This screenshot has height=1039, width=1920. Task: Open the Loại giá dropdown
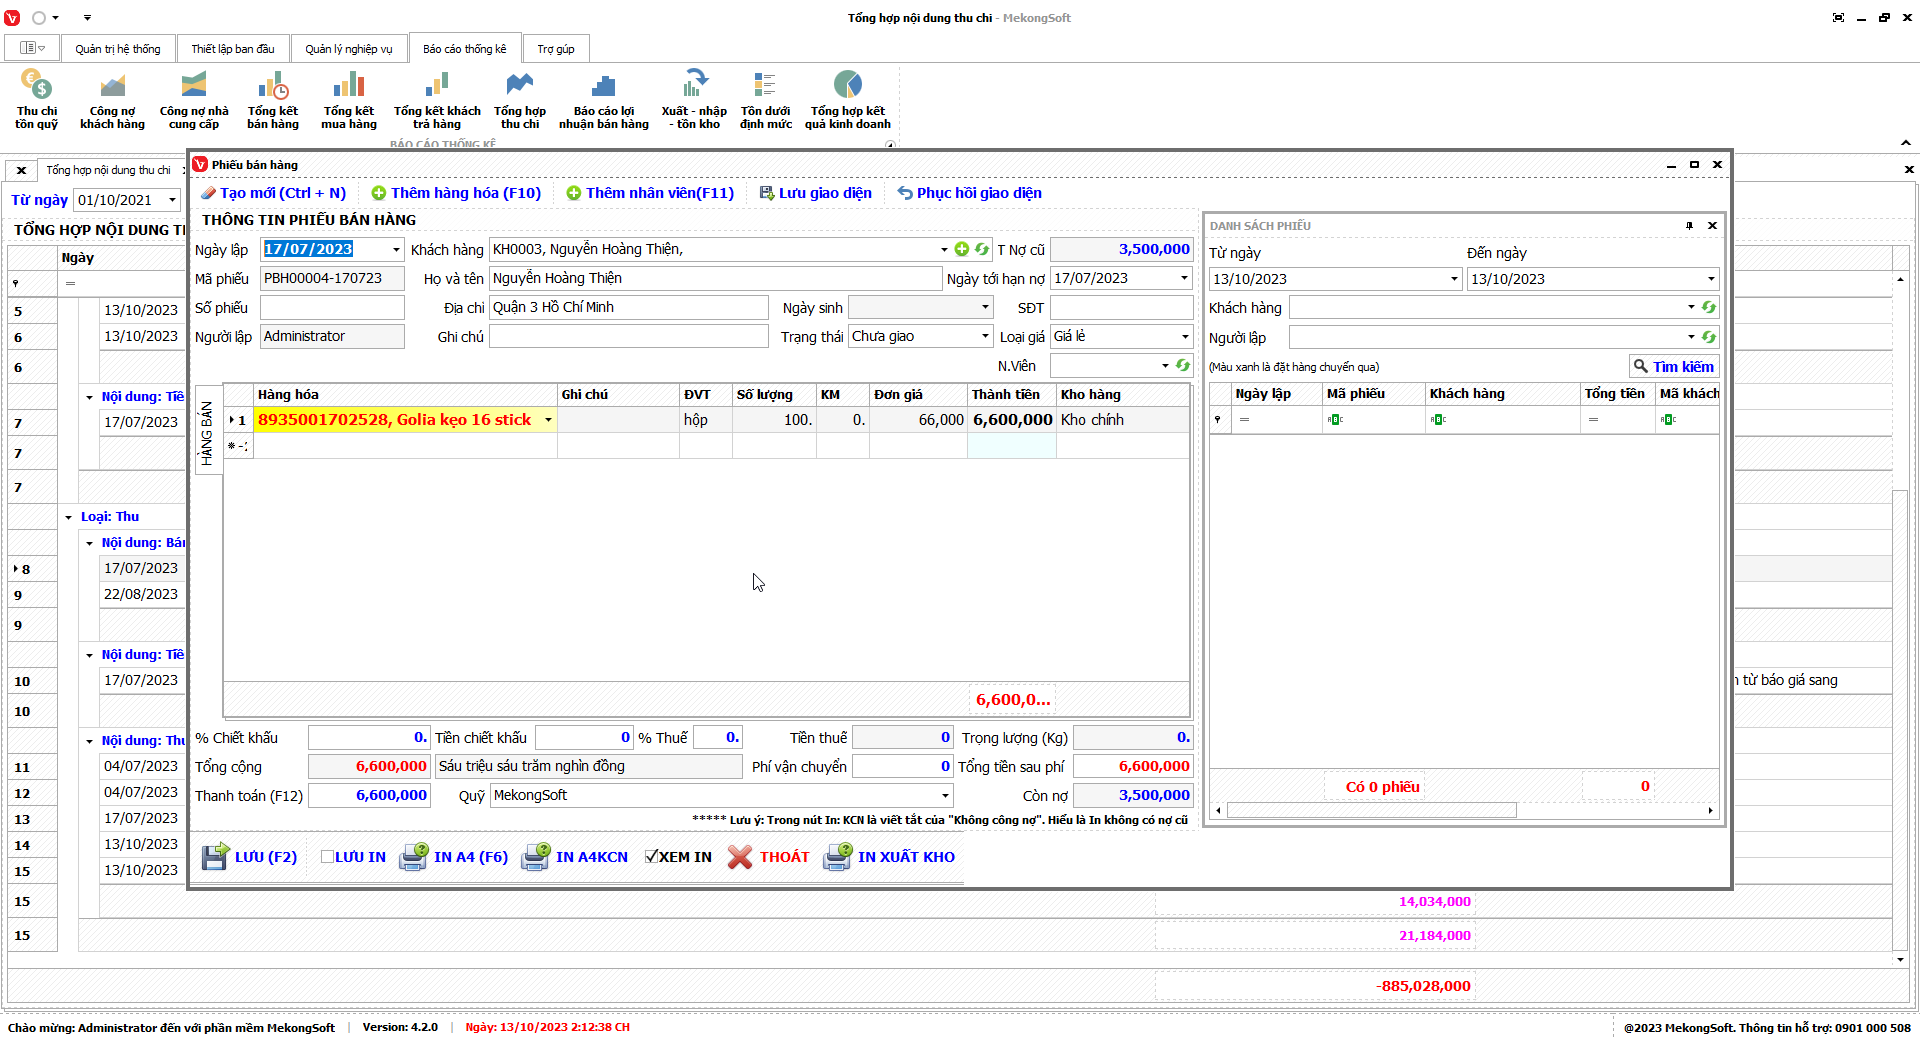click(1185, 337)
